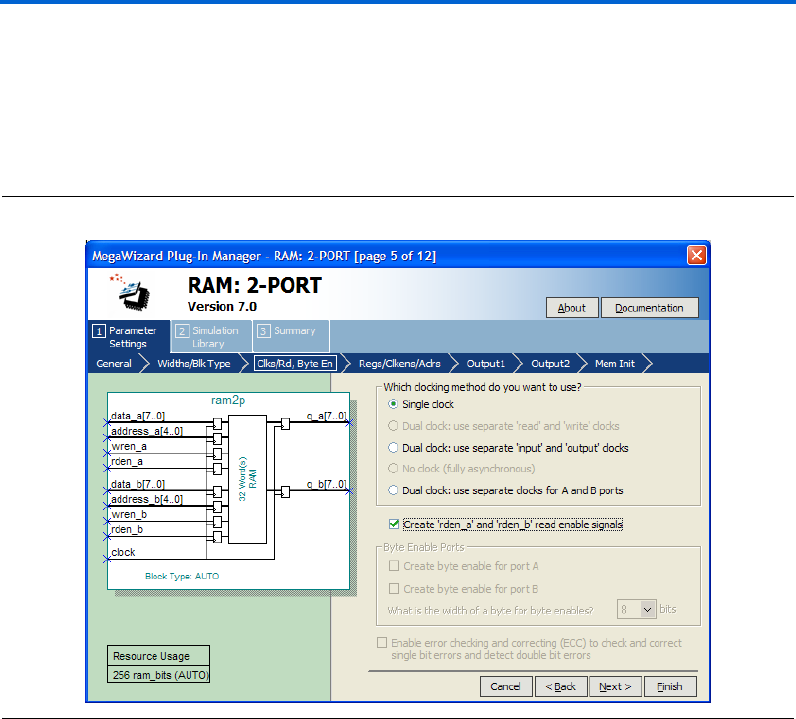Click clock port label in diagram

[x=123, y=552]
